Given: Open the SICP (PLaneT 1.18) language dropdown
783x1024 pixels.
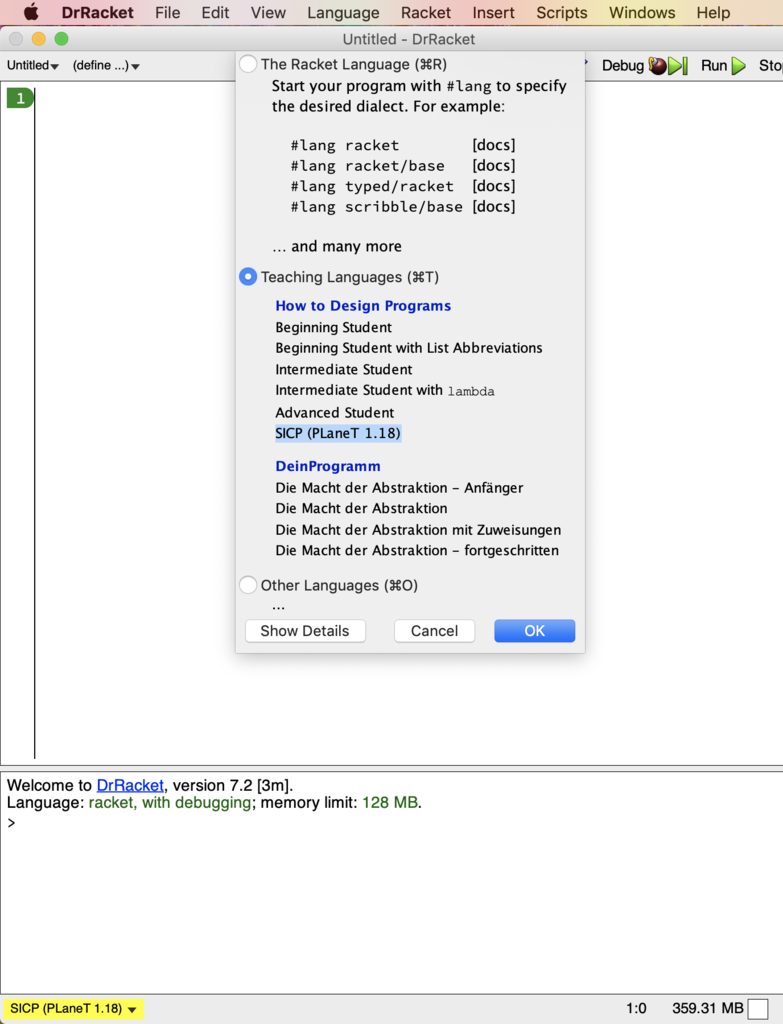Looking at the screenshot, I should [73, 1008].
